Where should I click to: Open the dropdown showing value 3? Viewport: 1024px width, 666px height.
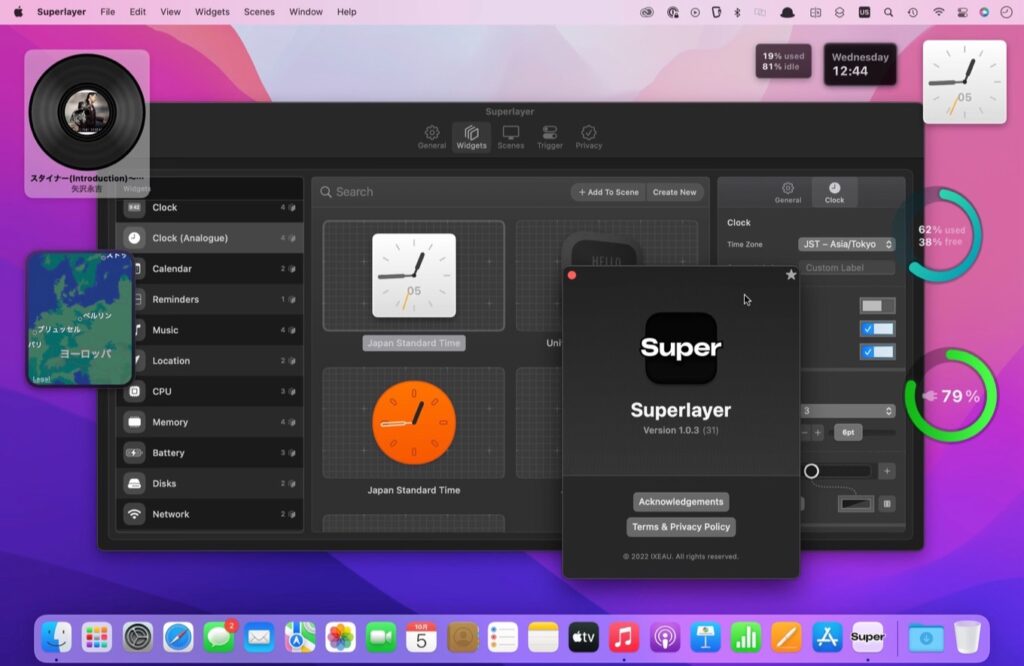(x=846, y=410)
